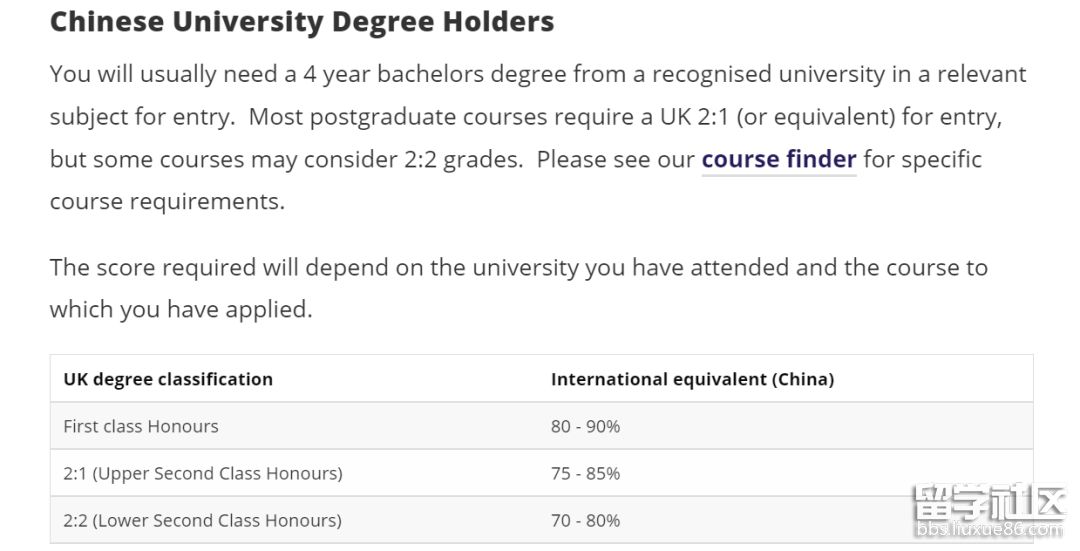Click the text "course requirements."

coord(167,202)
